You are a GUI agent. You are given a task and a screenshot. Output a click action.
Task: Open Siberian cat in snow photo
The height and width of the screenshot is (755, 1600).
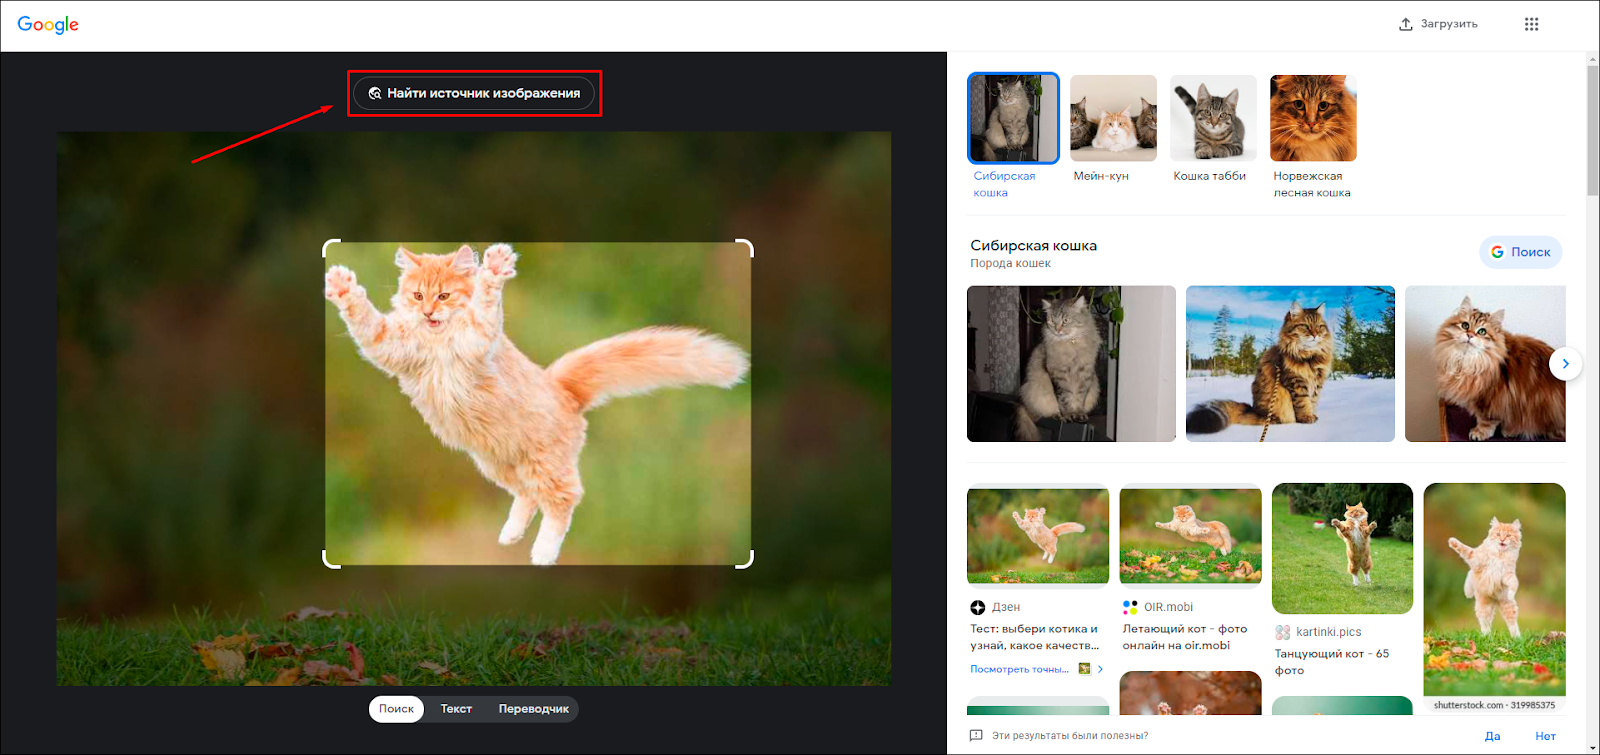click(x=1290, y=364)
